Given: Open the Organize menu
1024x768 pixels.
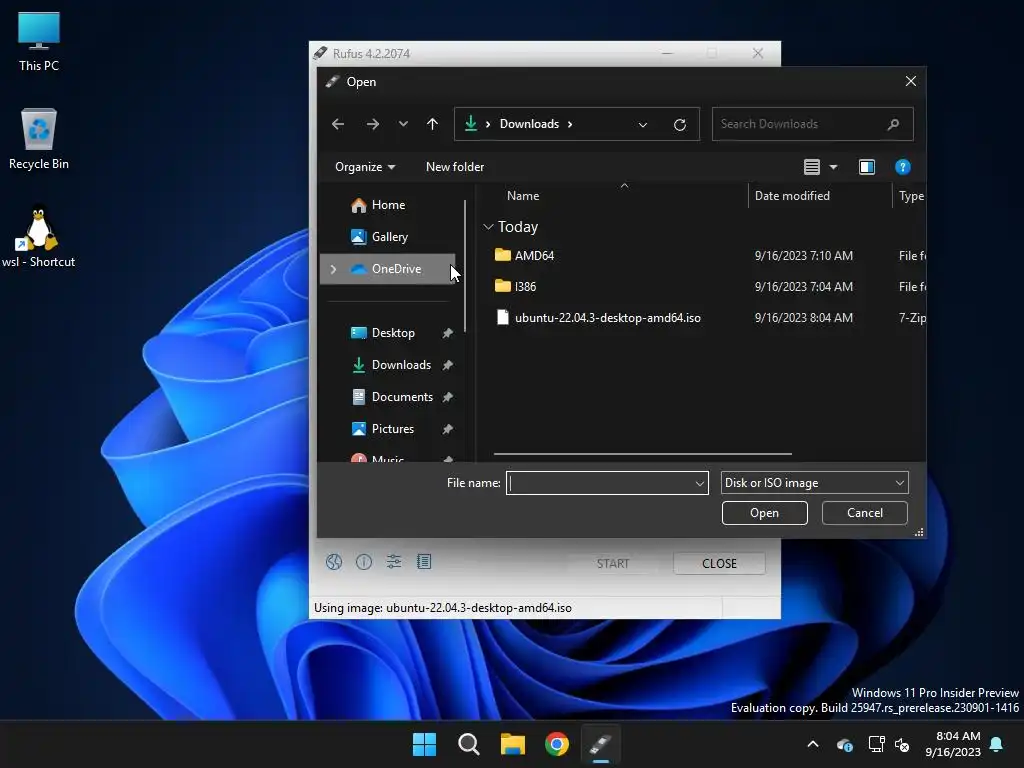Looking at the screenshot, I should tap(365, 167).
